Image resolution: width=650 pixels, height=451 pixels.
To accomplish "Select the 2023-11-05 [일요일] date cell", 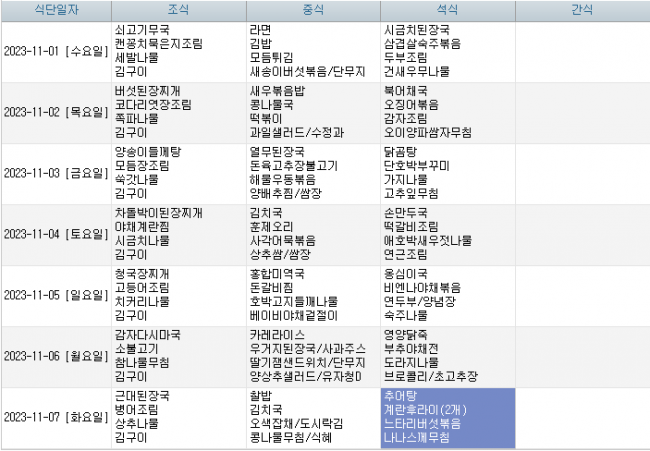I will coord(55,295).
